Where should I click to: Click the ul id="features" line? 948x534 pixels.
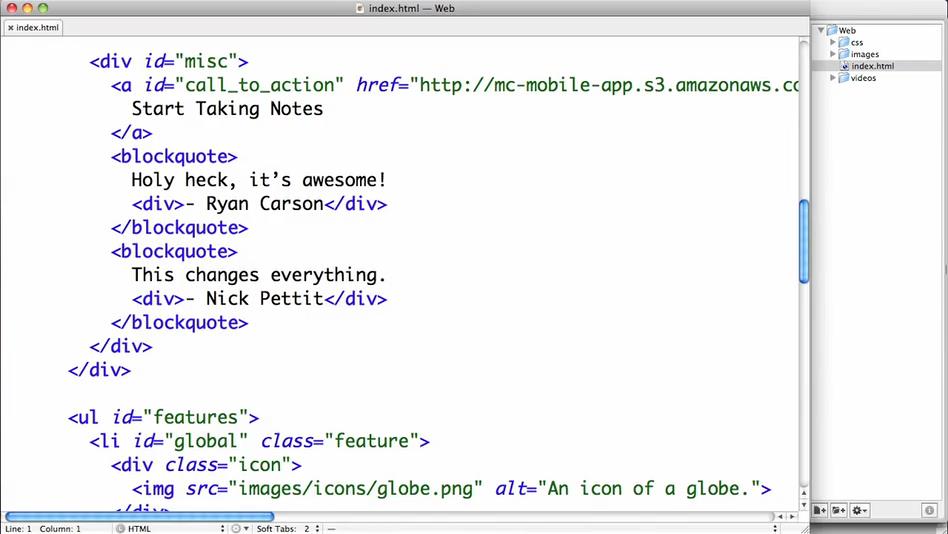[x=163, y=417]
